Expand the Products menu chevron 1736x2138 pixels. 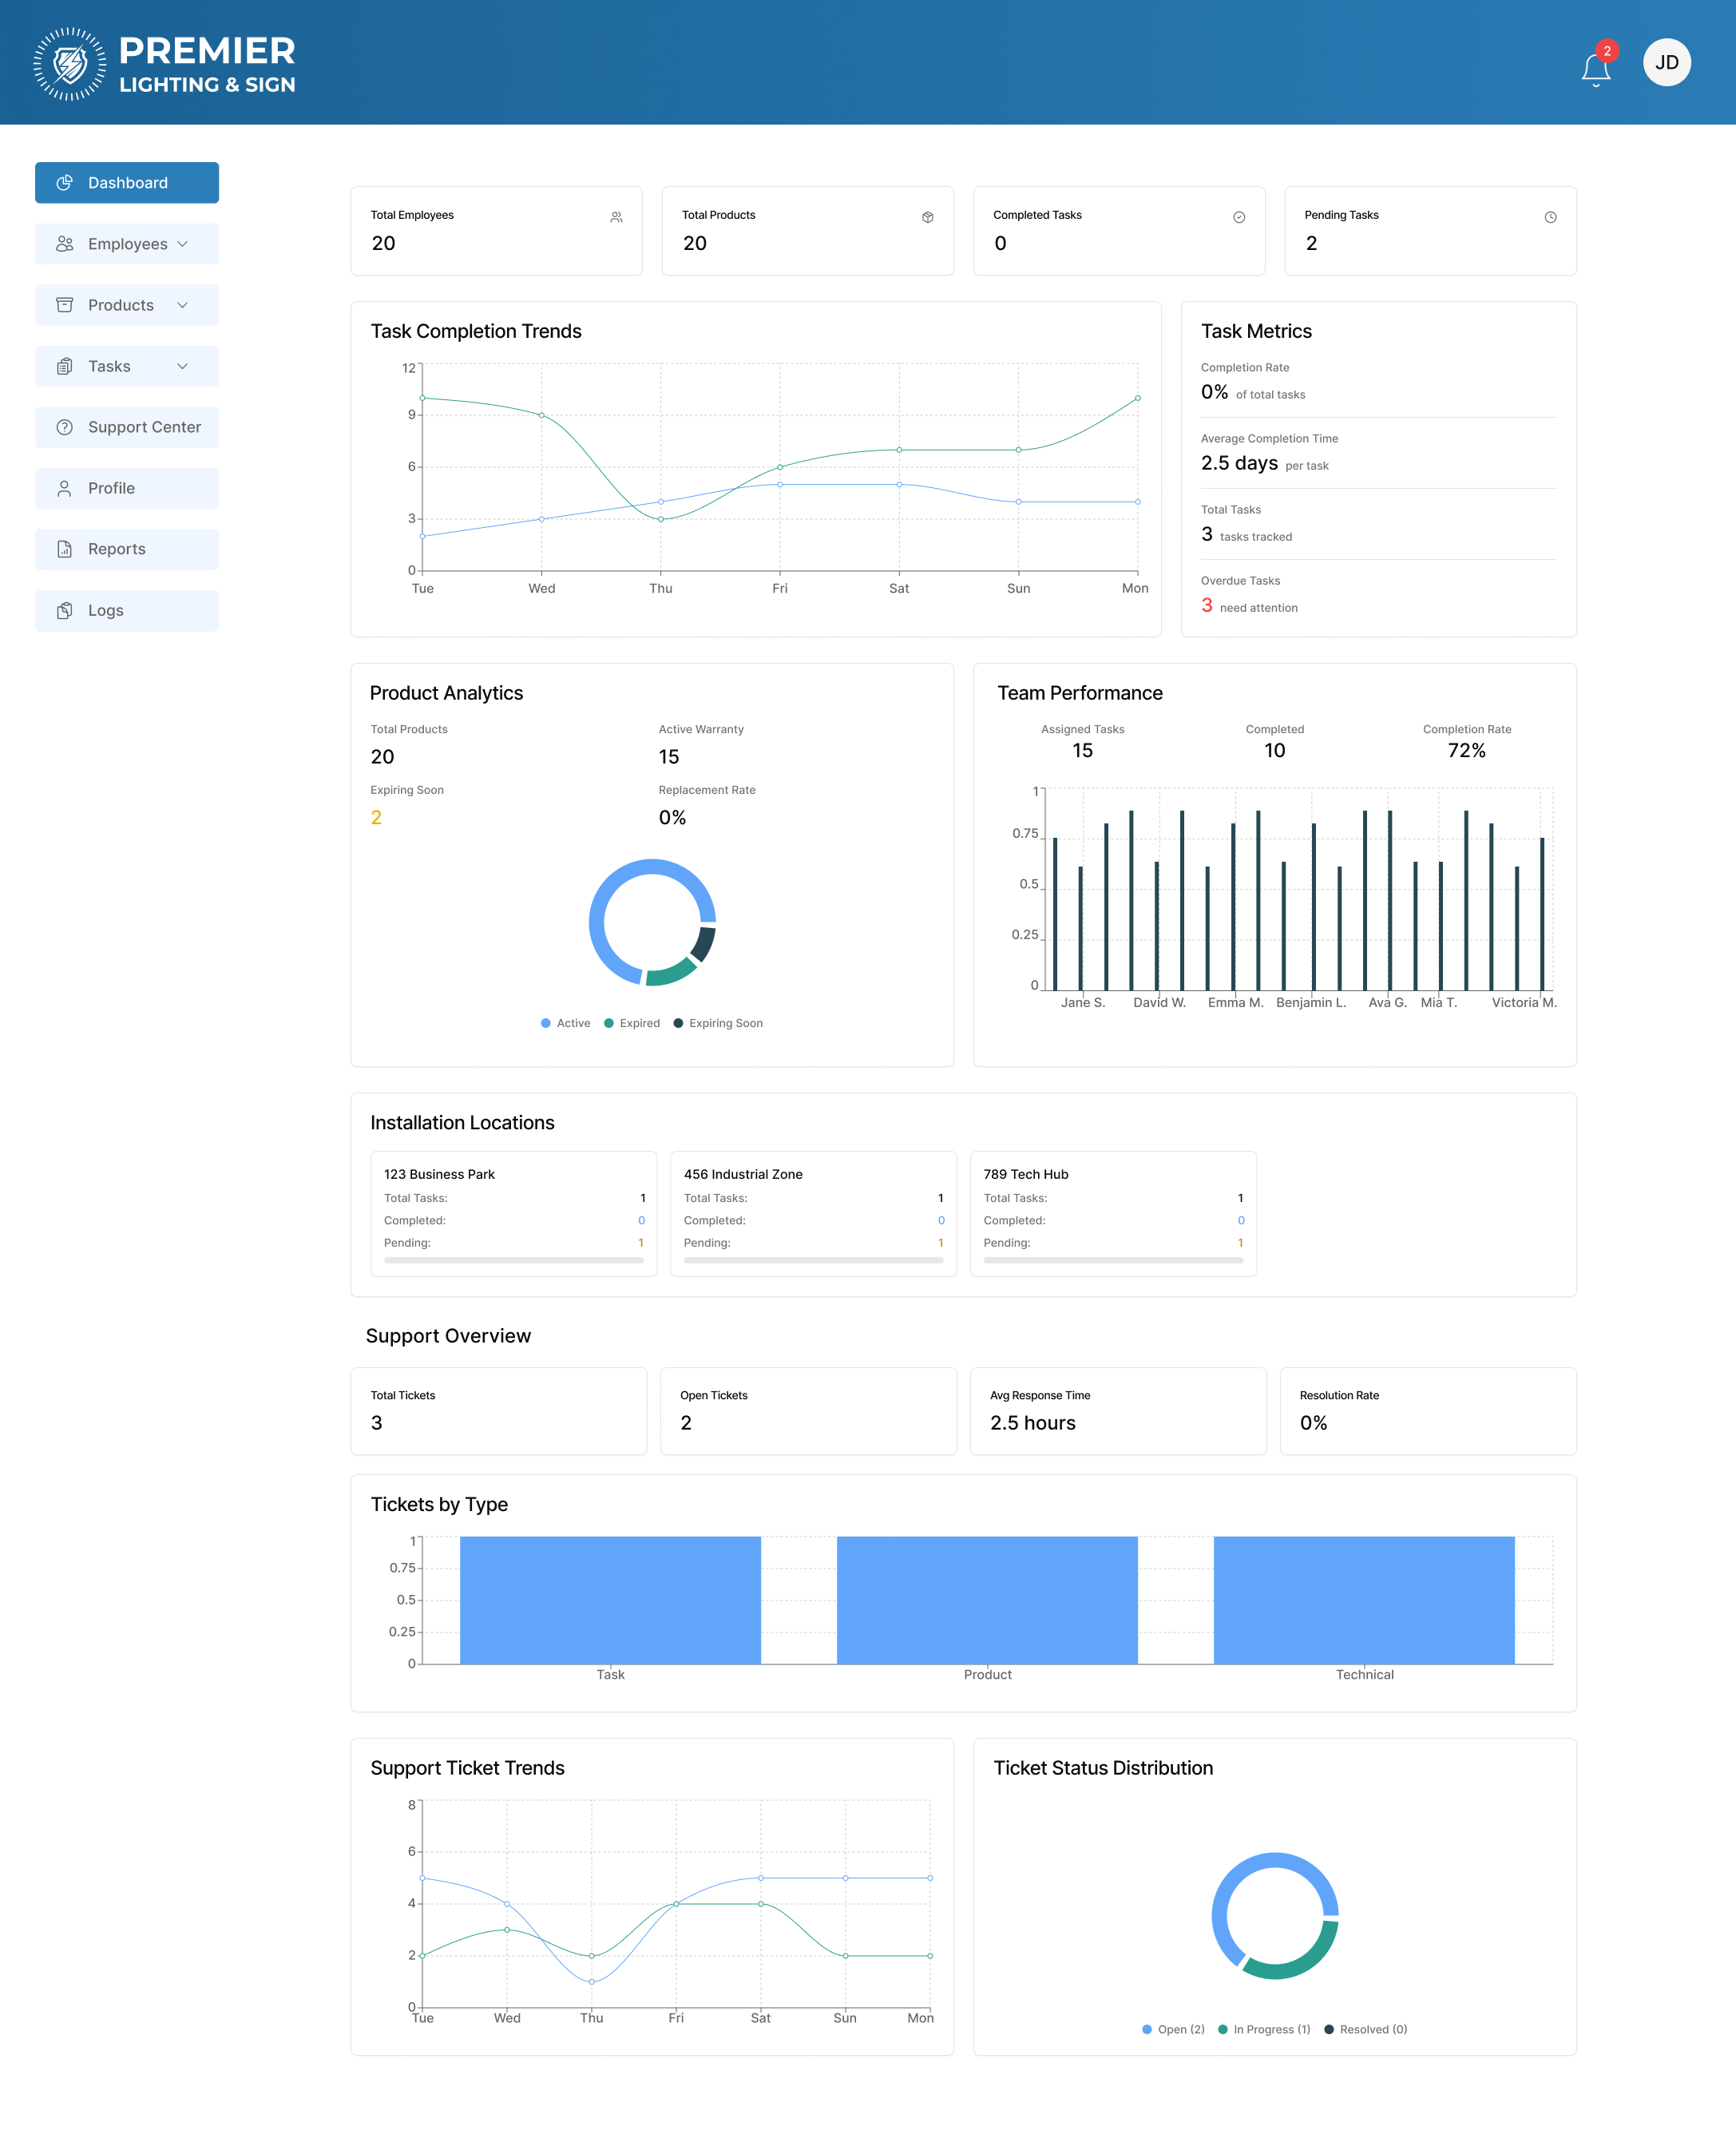click(183, 305)
